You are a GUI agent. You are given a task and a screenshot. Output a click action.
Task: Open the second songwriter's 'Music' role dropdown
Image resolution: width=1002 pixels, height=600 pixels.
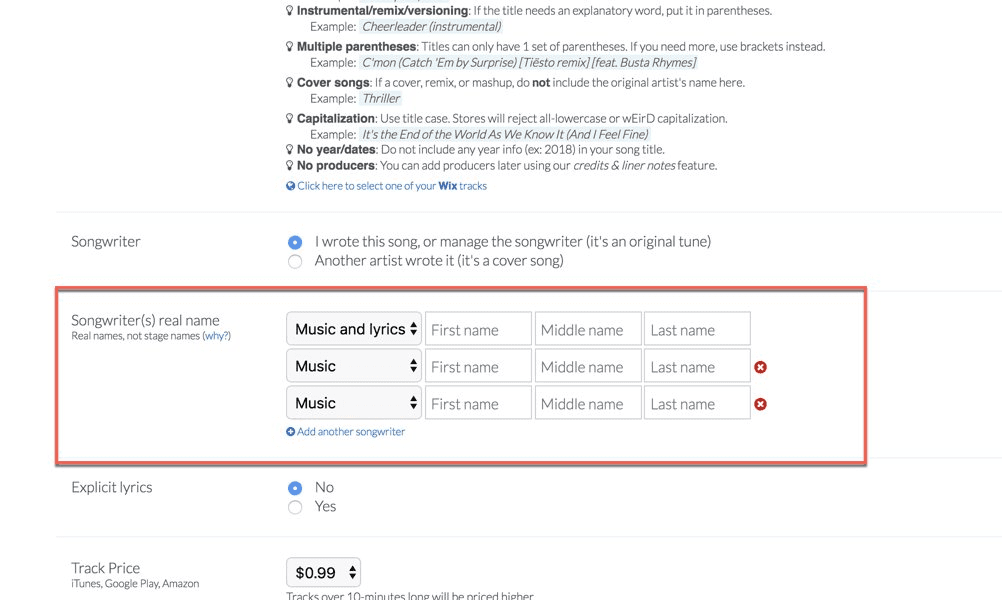tap(354, 366)
